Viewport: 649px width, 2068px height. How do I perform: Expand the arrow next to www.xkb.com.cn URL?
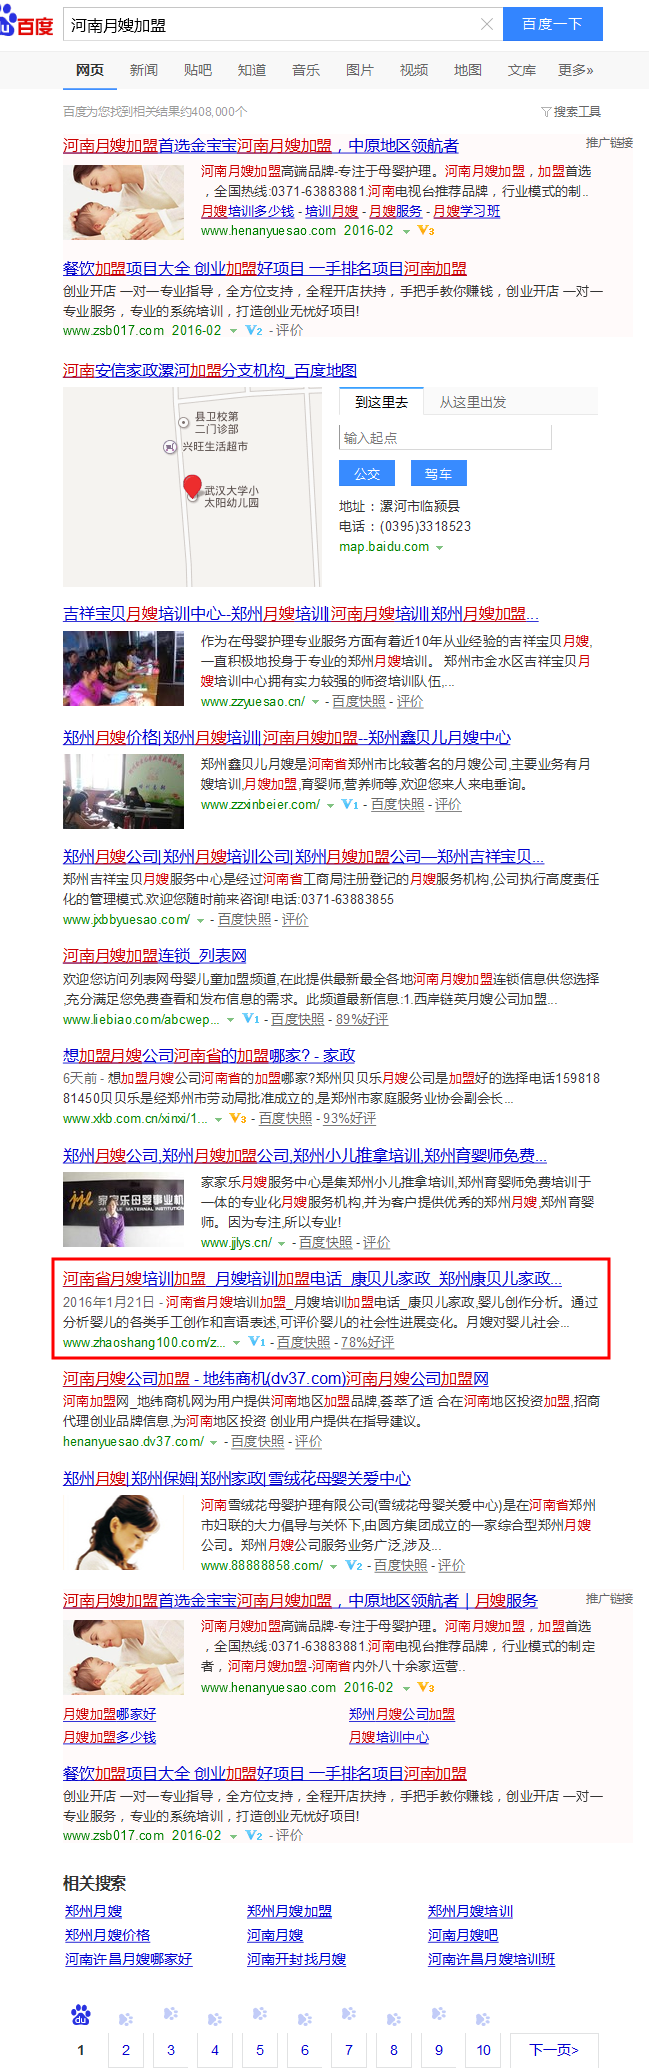tap(218, 1119)
